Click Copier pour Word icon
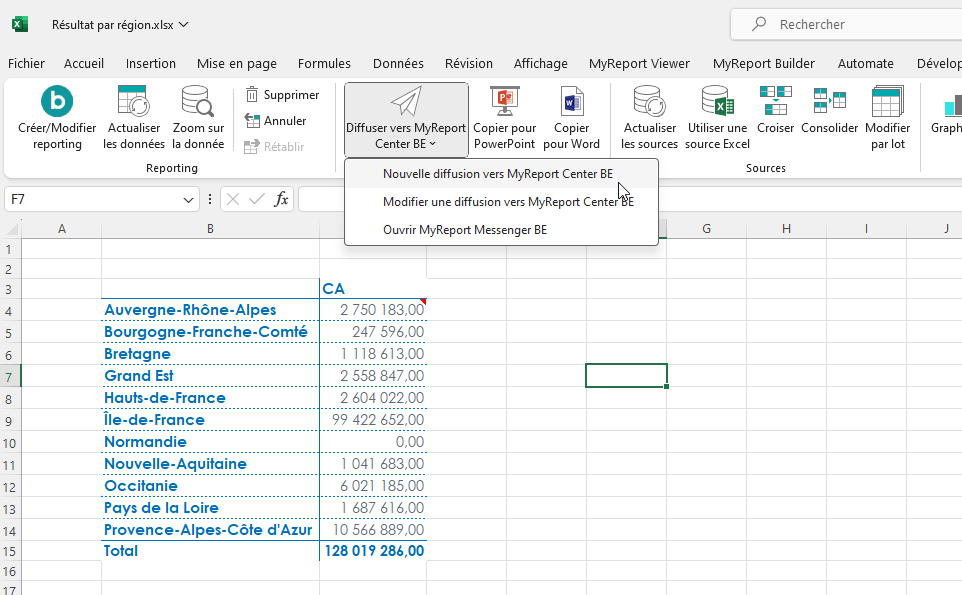This screenshot has width=962, height=595. tap(572, 103)
